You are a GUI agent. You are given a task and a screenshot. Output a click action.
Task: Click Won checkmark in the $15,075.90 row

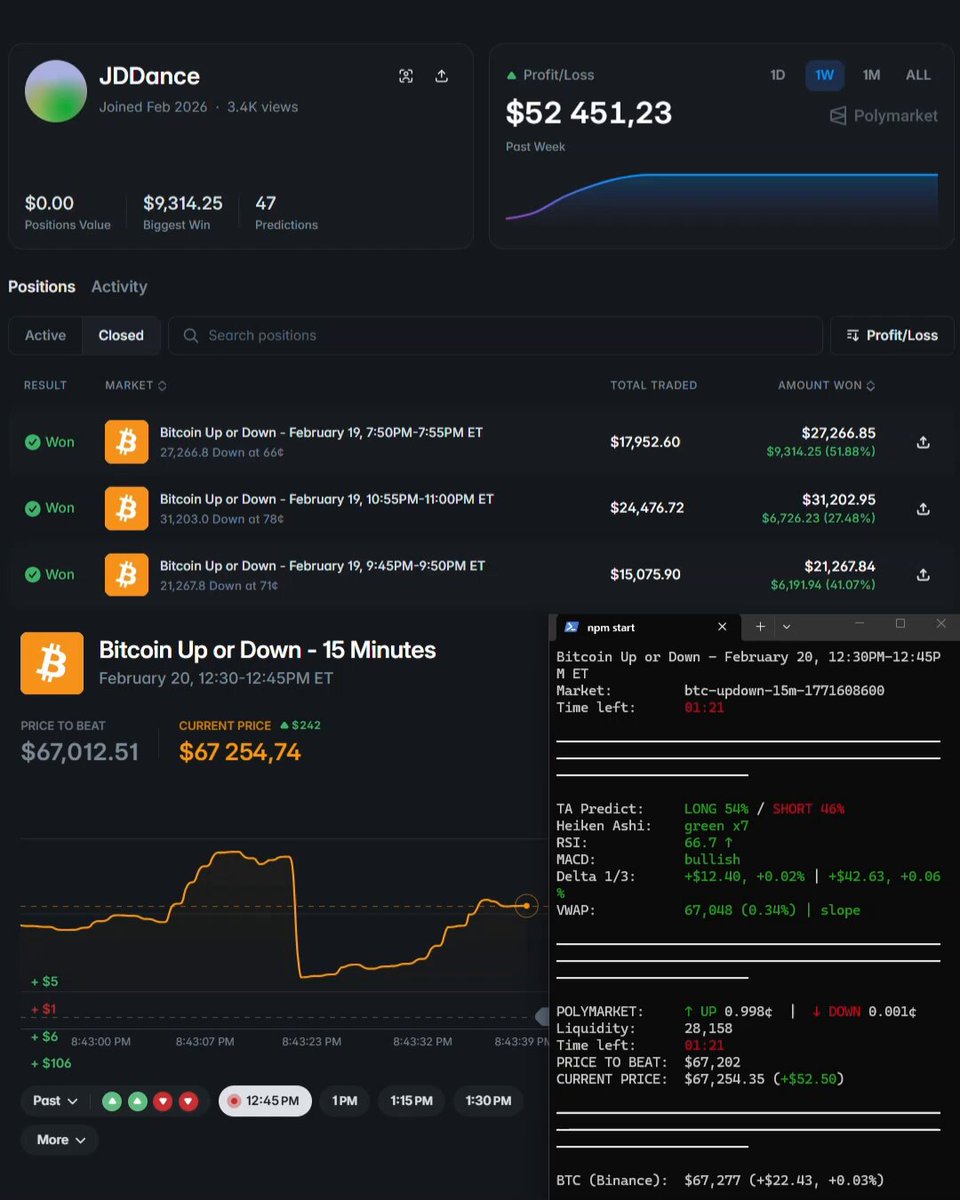coord(32,575)
